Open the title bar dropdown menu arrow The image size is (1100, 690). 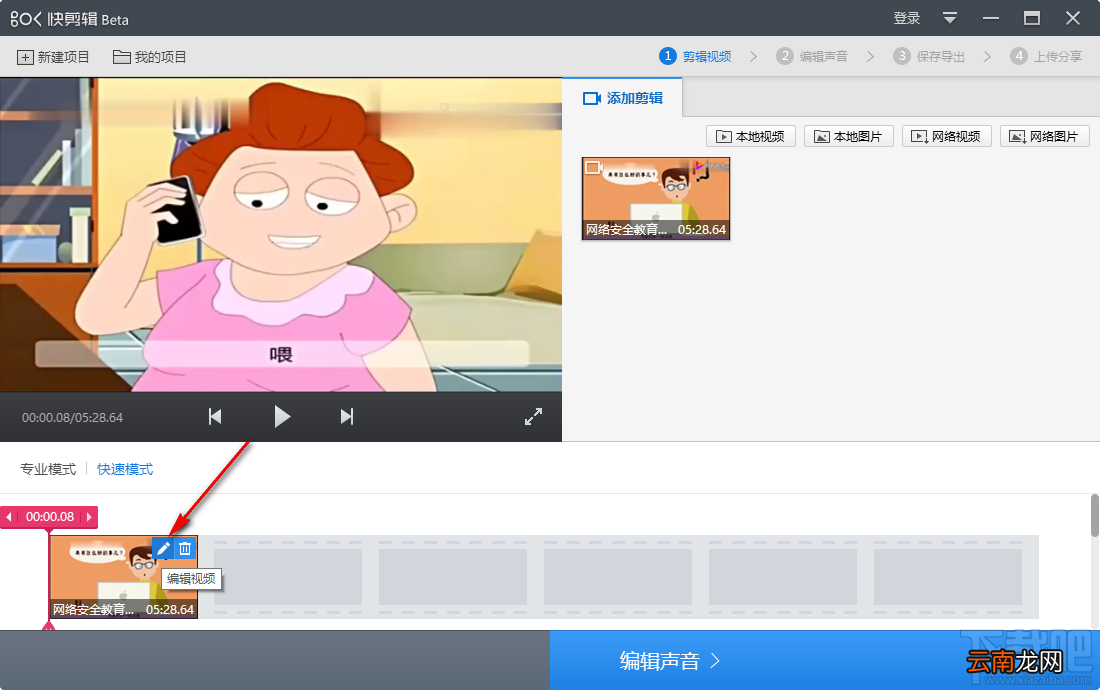point(950,18)
